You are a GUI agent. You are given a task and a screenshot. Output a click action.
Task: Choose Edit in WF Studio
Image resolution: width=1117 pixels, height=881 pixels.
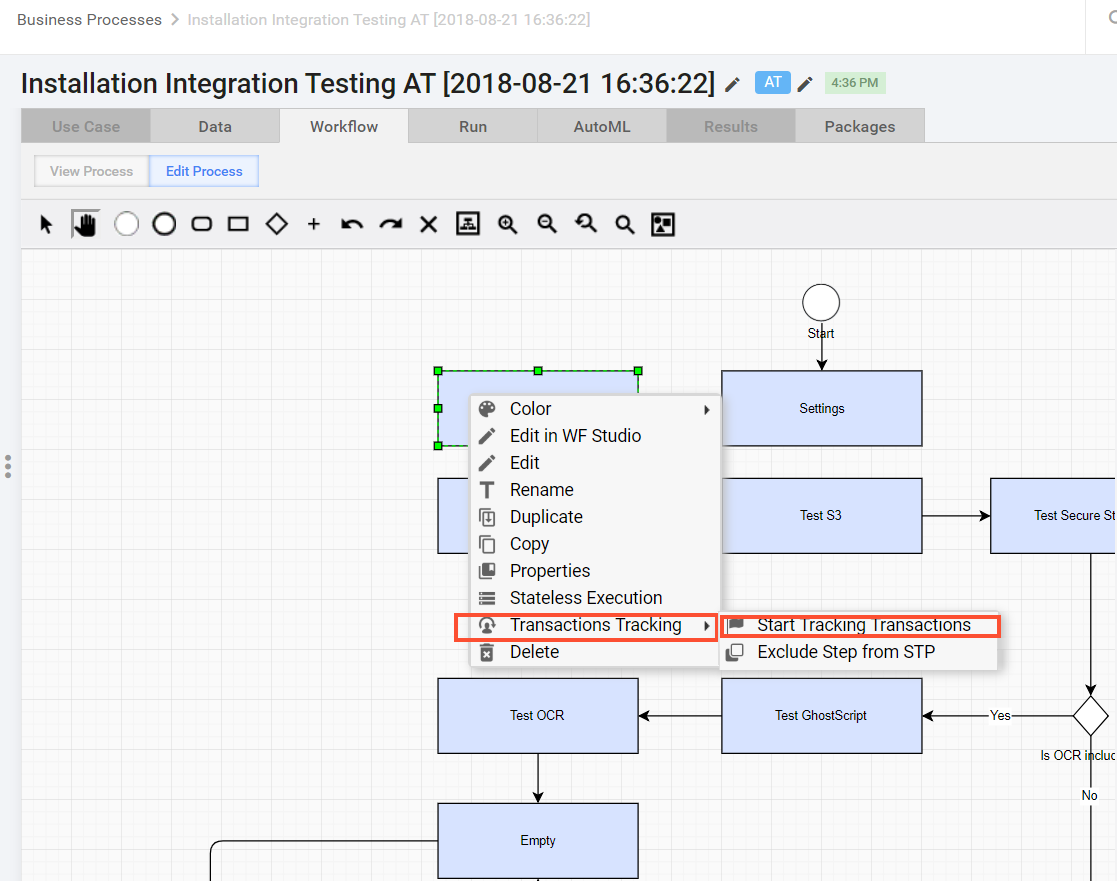point(595,436)
